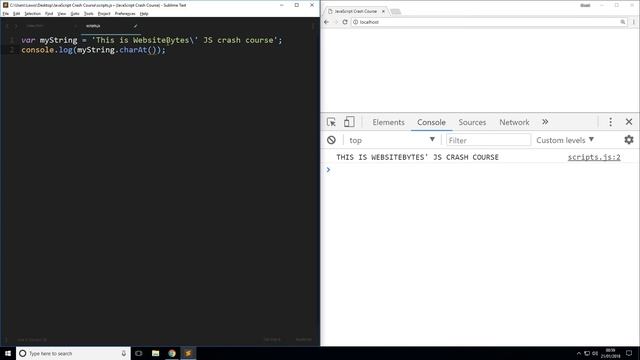Image resolution: width=640 pixels, height=360 pixels.
Task: Click the zoom magnifier icon in address bar
Action: [x=622, y=22]
